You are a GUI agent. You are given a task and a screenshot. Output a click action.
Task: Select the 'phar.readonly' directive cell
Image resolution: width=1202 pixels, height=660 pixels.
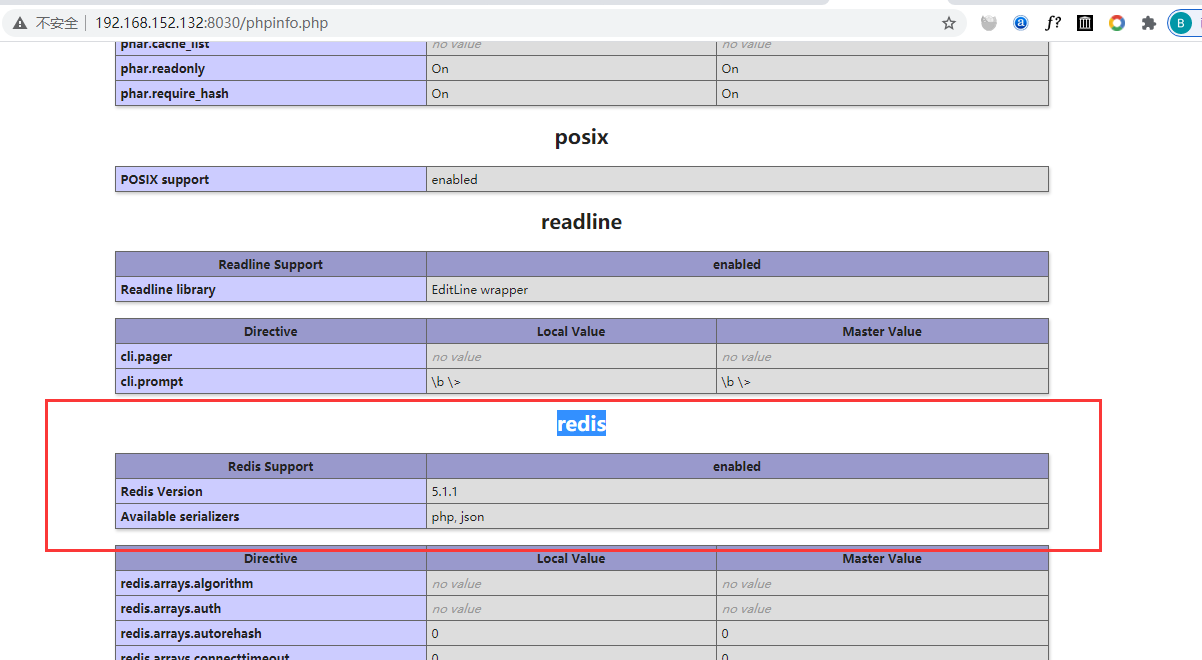[x=271, y=68]
